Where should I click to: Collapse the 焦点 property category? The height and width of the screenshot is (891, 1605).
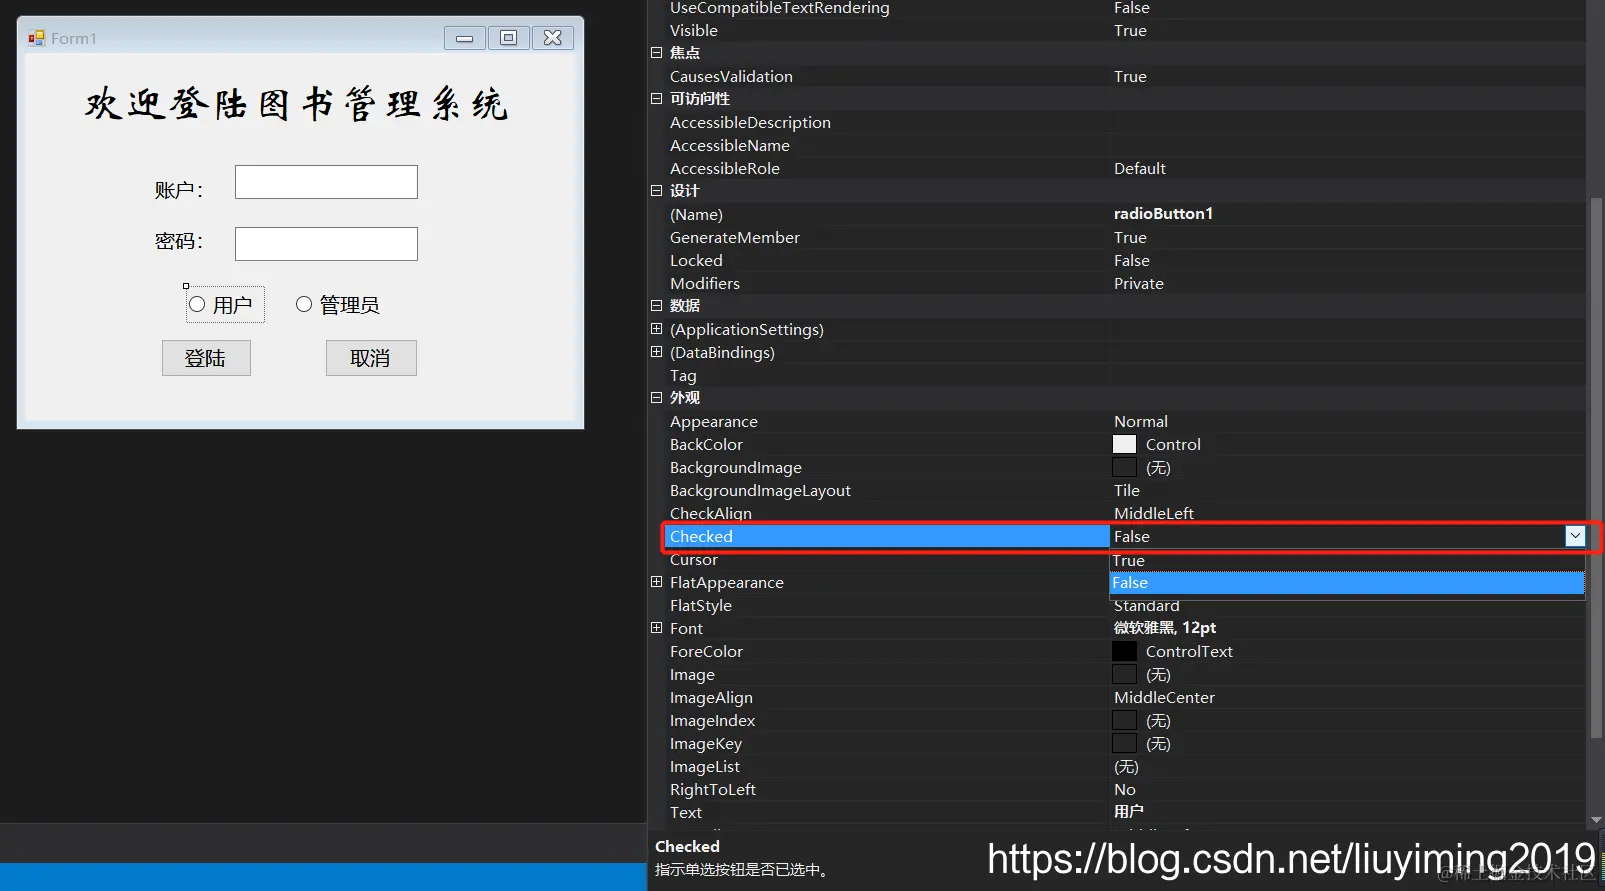coord(656,53)
